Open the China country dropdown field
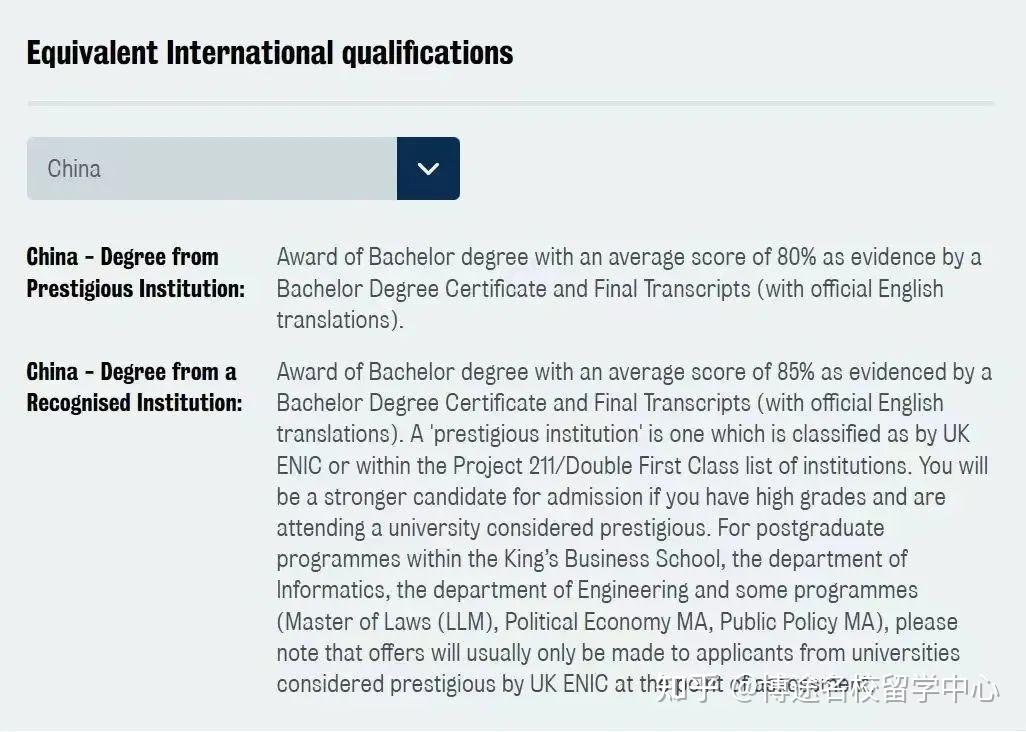 pos(212,168)
